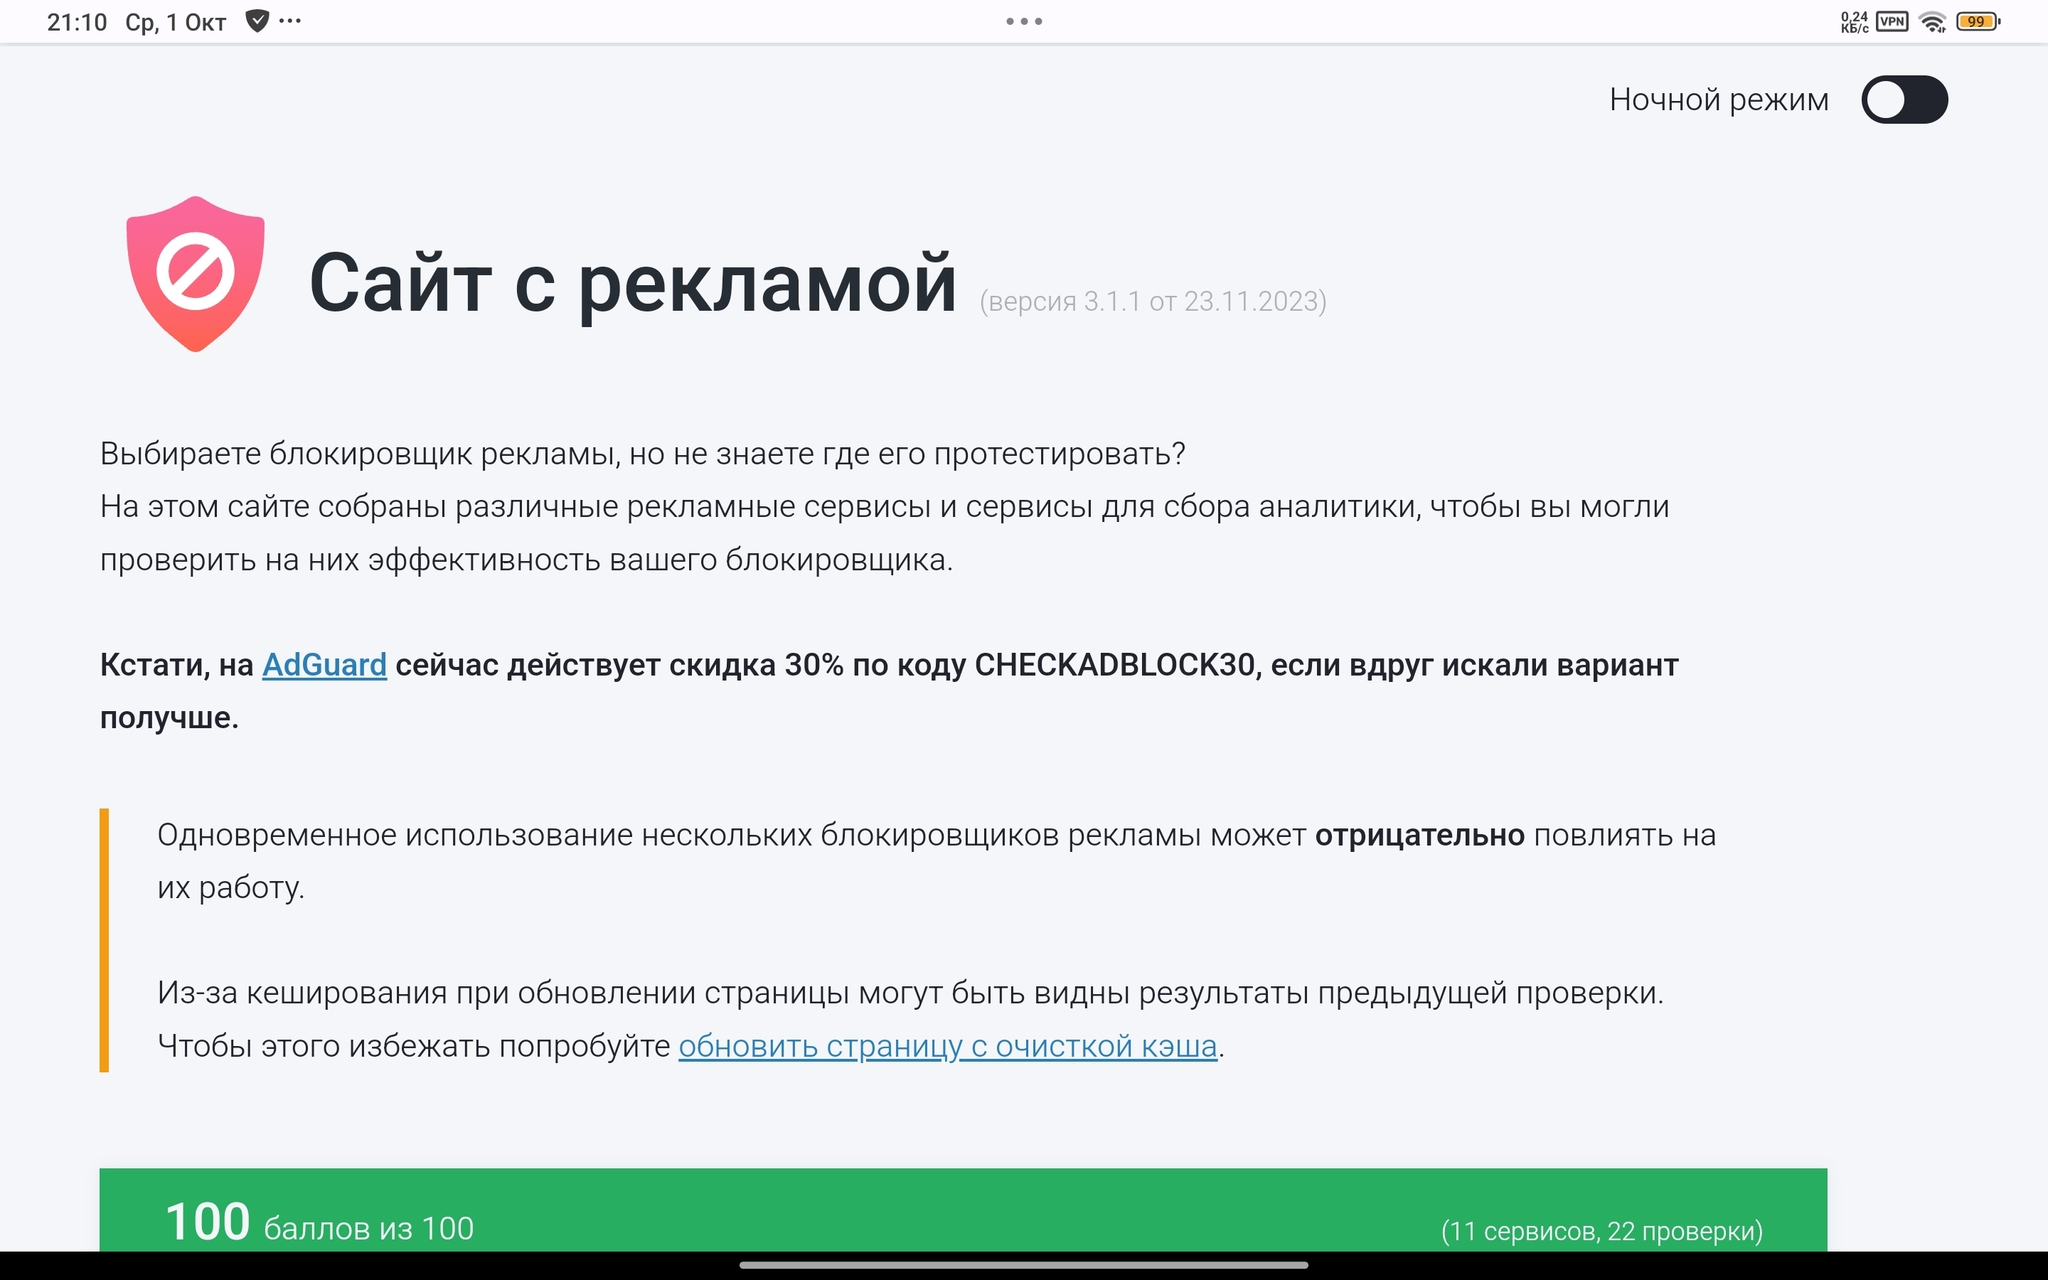The width and height of the screenshot is (2048, 1280).
Task: Tap the Wi-Fi signal icon
Action: coord(1933,21)
